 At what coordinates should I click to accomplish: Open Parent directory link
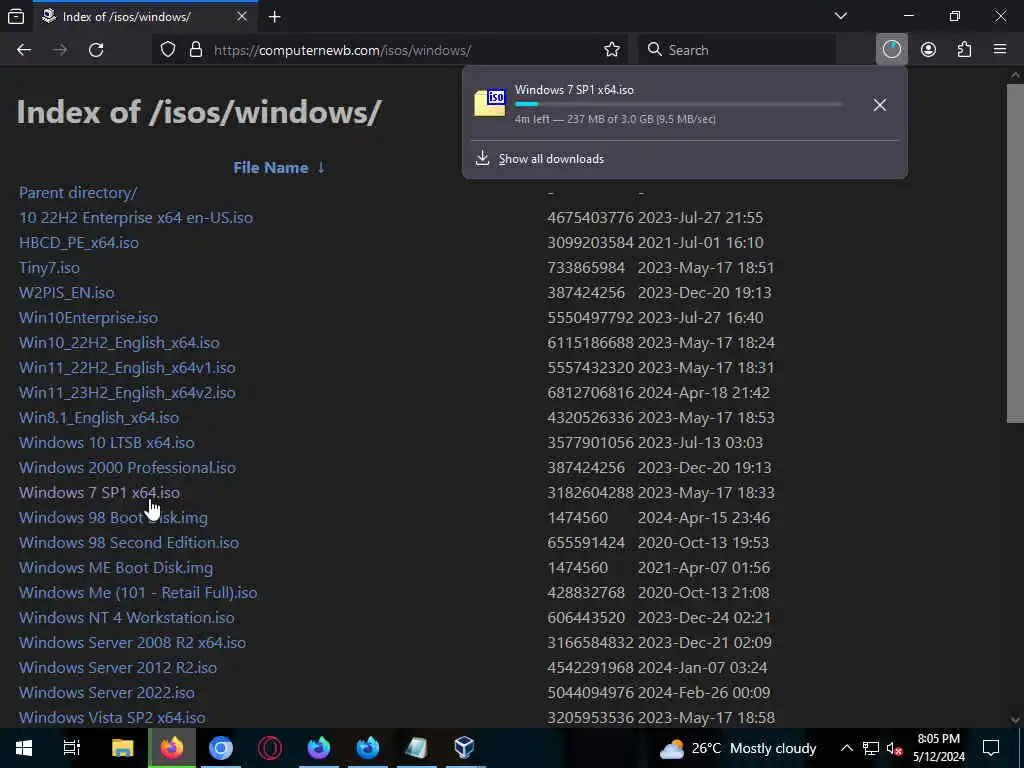pyautogui.click(x=78, y=193)
